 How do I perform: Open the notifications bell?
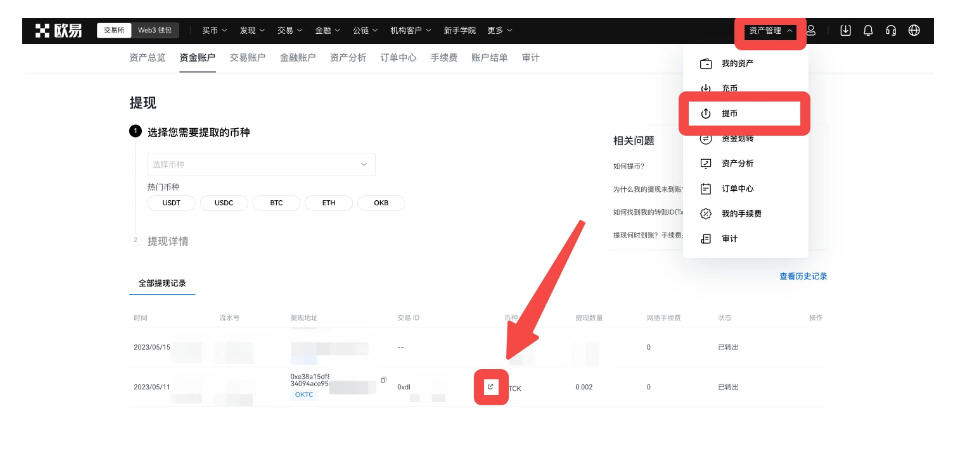pyautogui.click(x=868, y=30)
